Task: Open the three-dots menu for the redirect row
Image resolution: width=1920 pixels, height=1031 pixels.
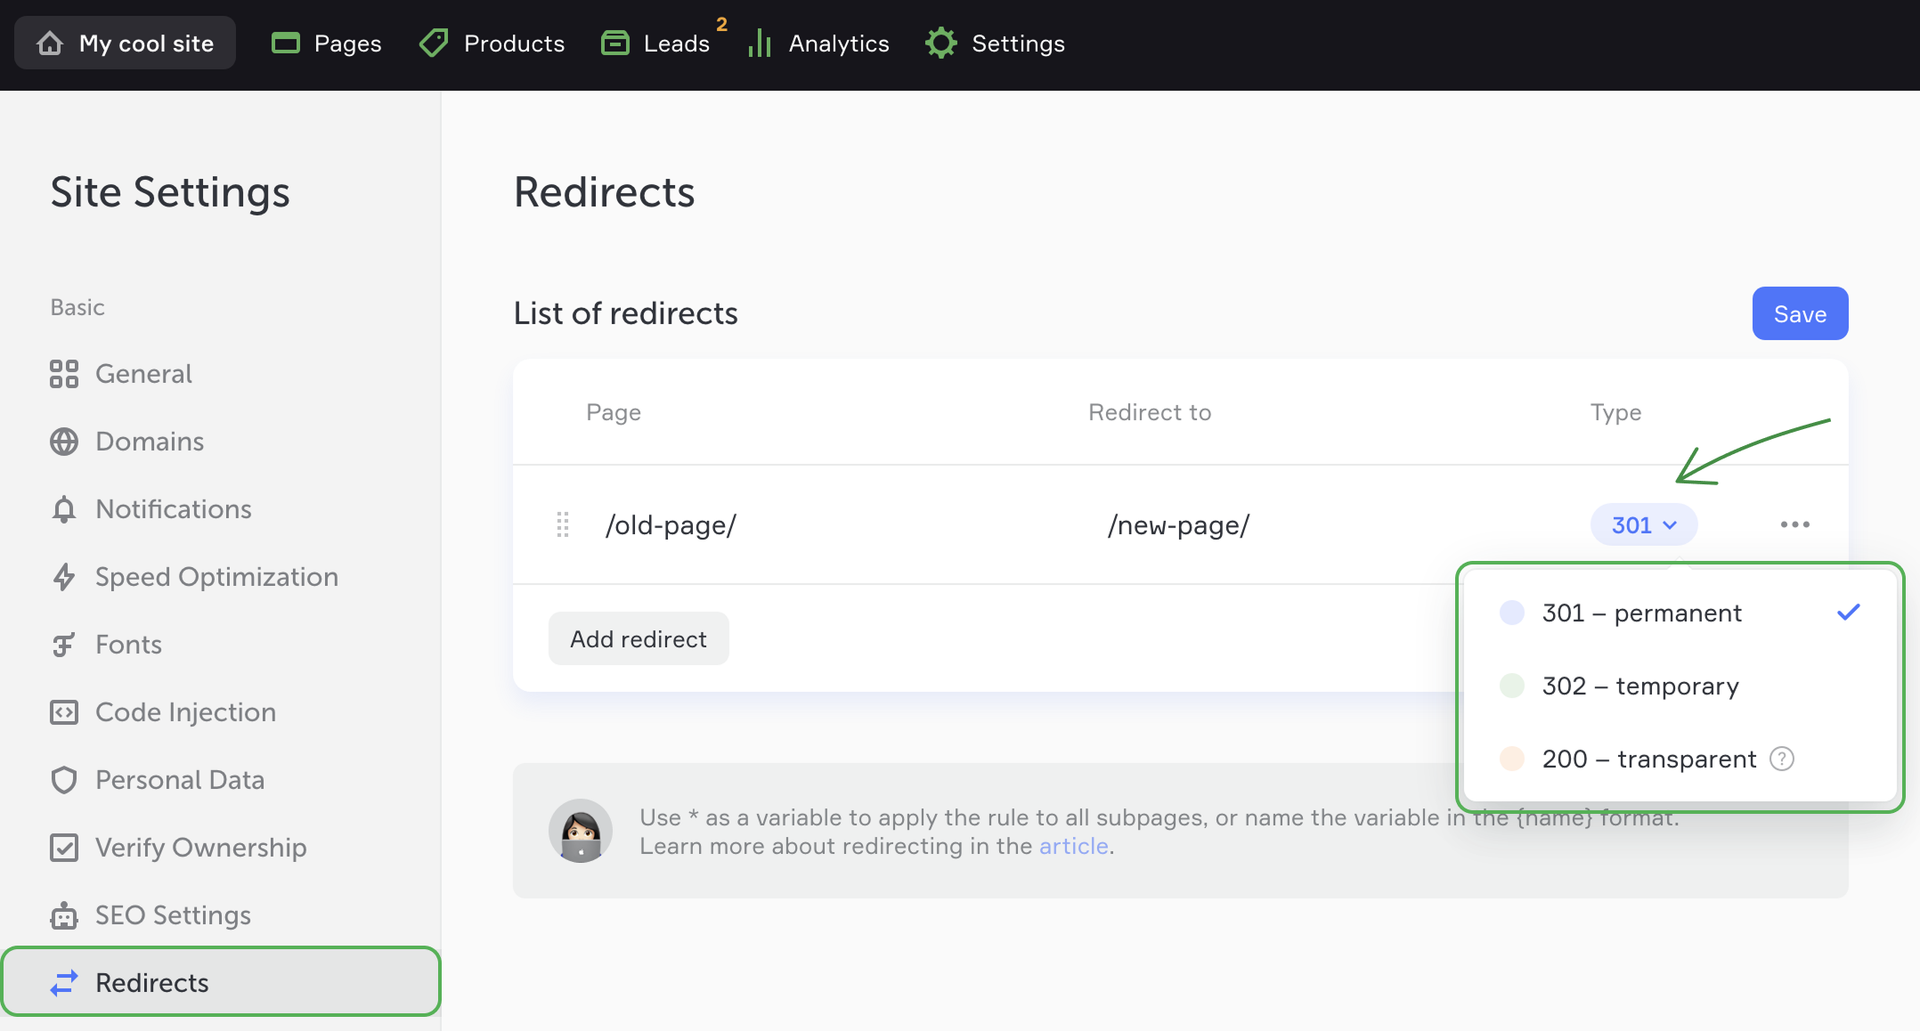Action: tap(1795, 525)
